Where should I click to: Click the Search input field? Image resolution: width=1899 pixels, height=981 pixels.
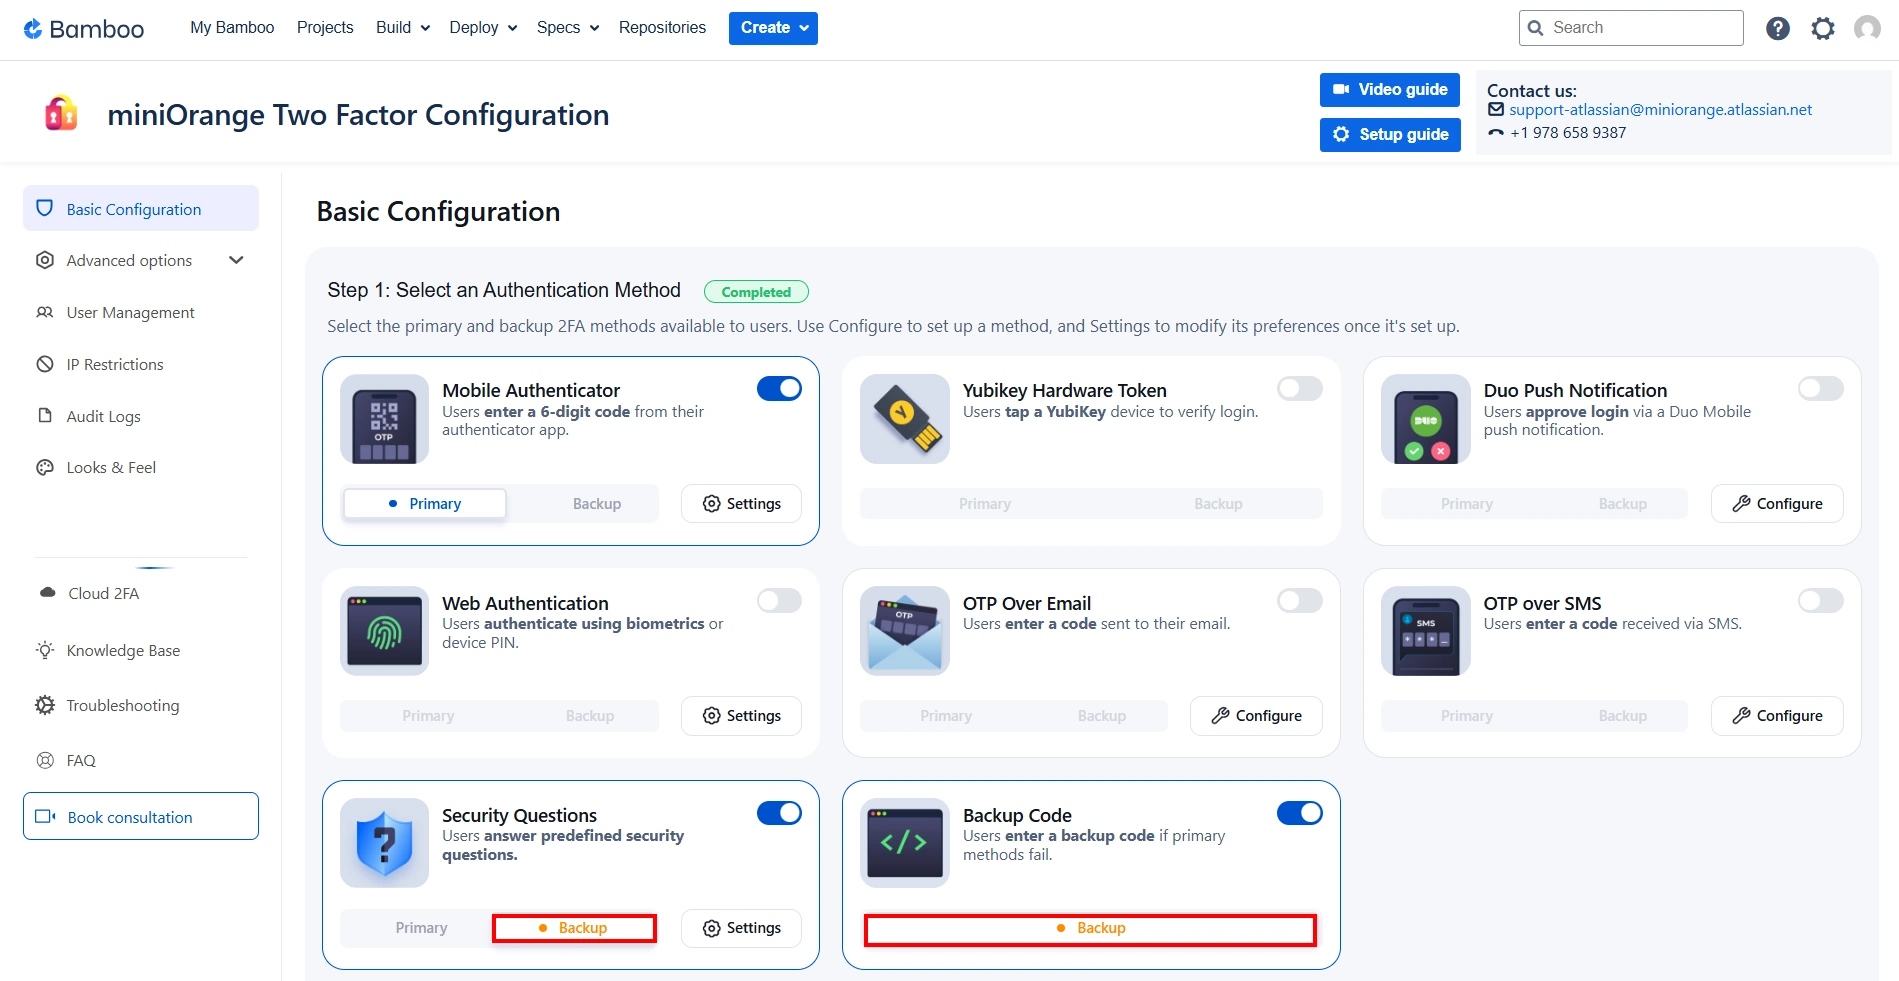pos(1640,28)
